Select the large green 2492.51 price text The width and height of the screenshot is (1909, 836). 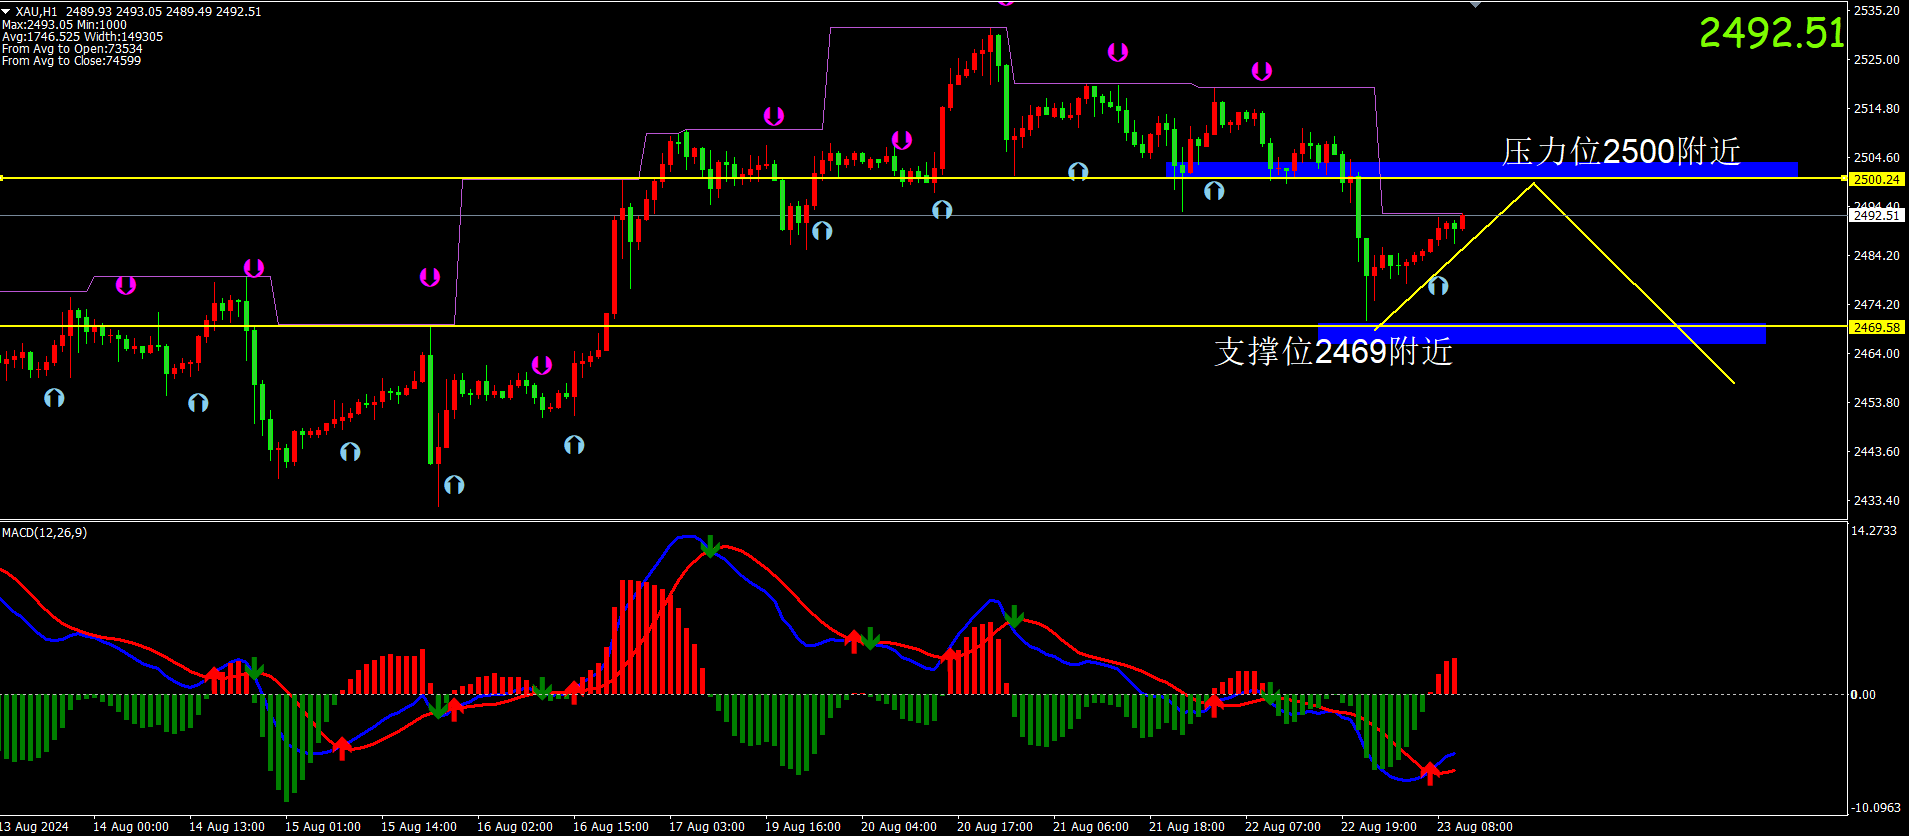pos(1771,33)
